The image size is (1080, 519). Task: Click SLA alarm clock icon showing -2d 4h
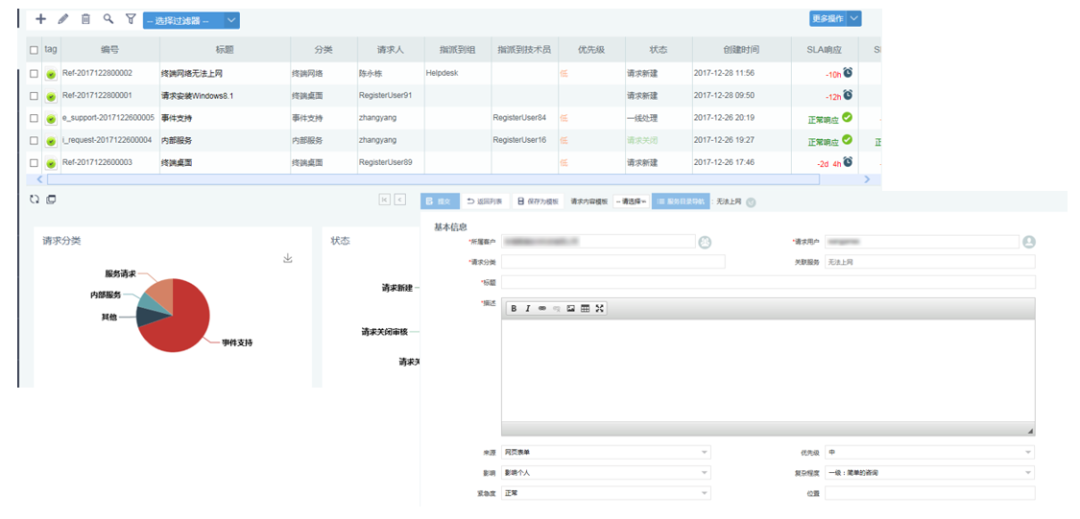tap(848, 161)
